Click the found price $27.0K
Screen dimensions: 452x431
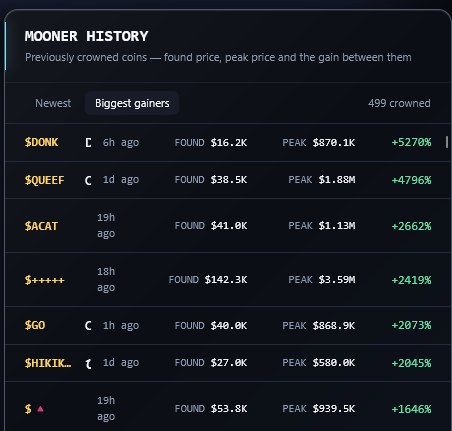click(x=229, y=363)
